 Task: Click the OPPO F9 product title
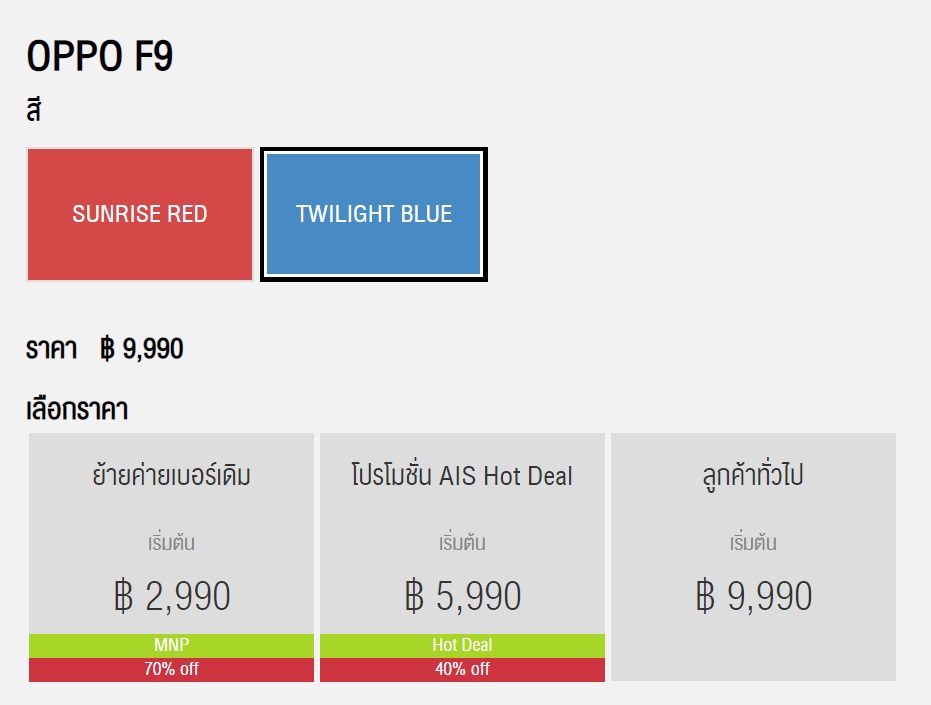click(100, 56)
